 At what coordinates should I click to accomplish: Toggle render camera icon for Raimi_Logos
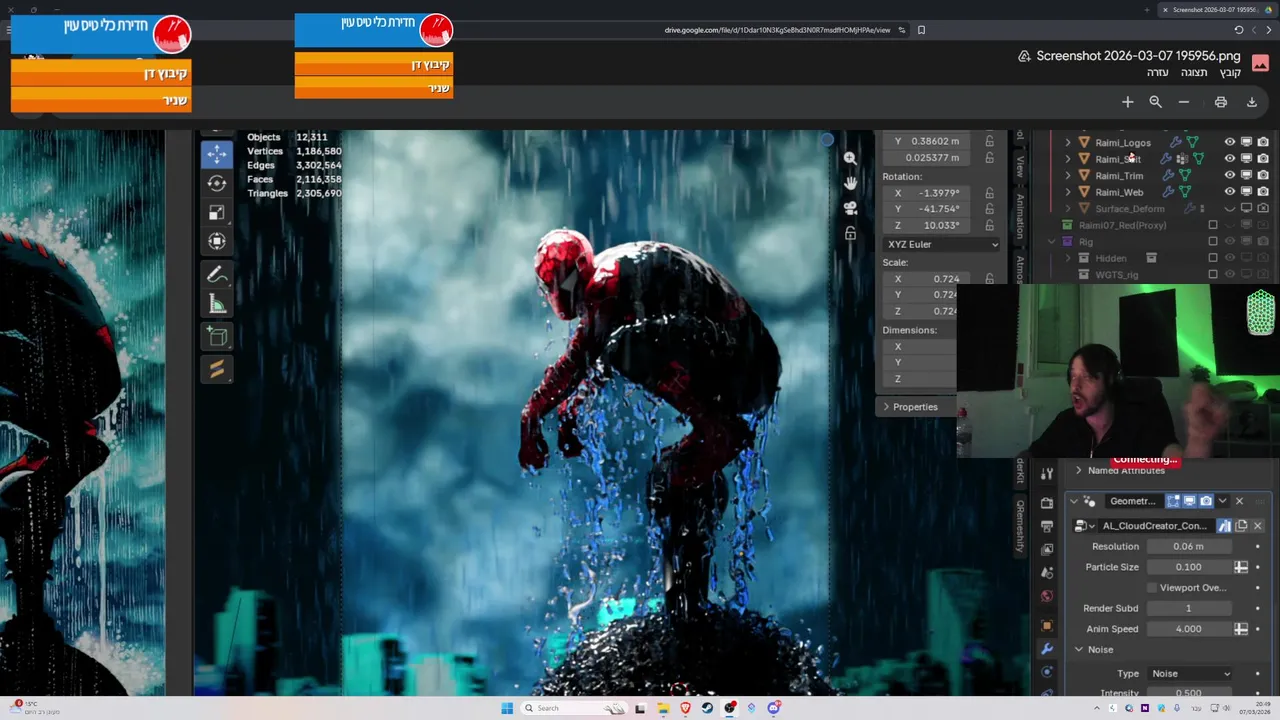1263,142
